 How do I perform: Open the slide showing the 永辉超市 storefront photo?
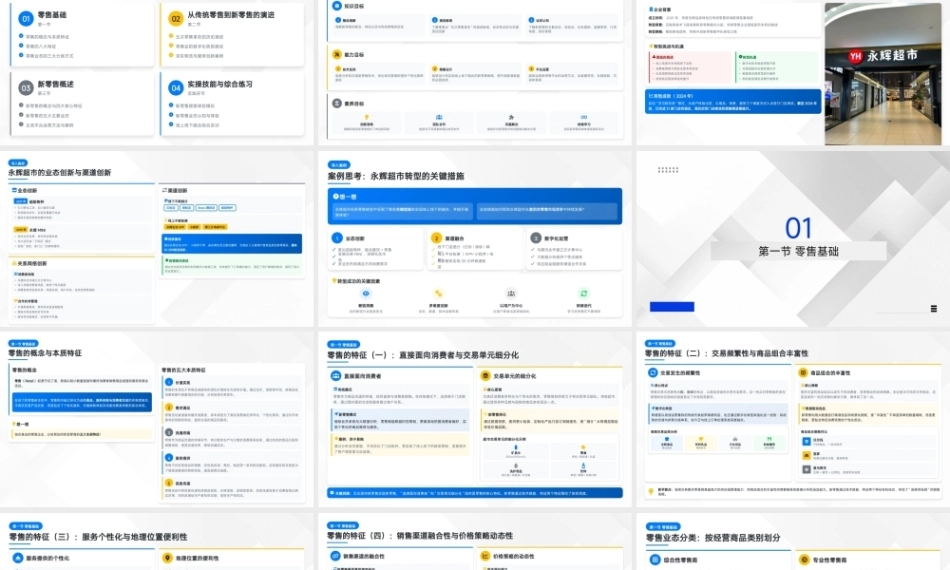[793, 72]
